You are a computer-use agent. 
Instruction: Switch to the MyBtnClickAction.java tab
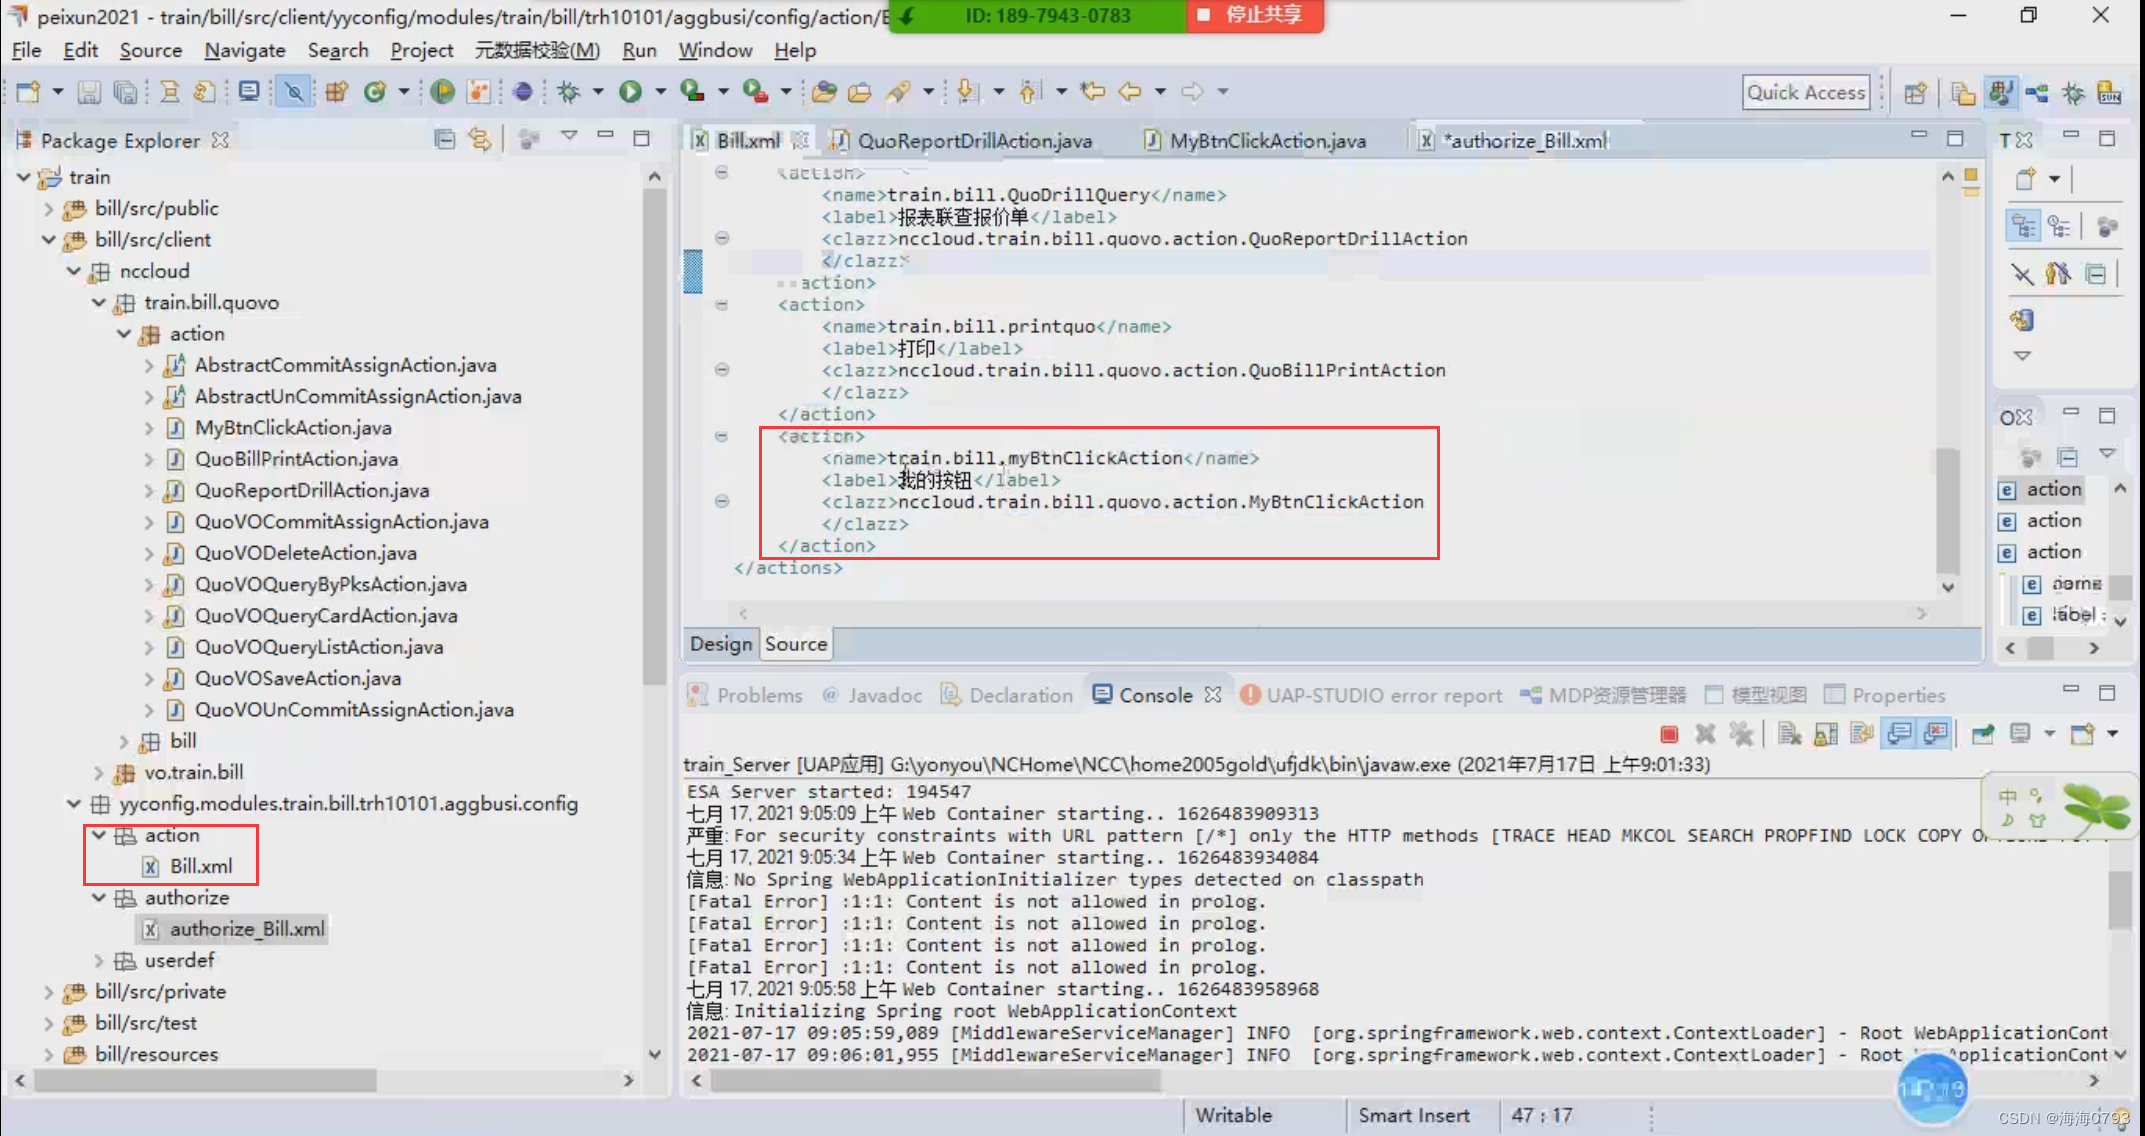pyautogui.click(x=1265, y=141)
